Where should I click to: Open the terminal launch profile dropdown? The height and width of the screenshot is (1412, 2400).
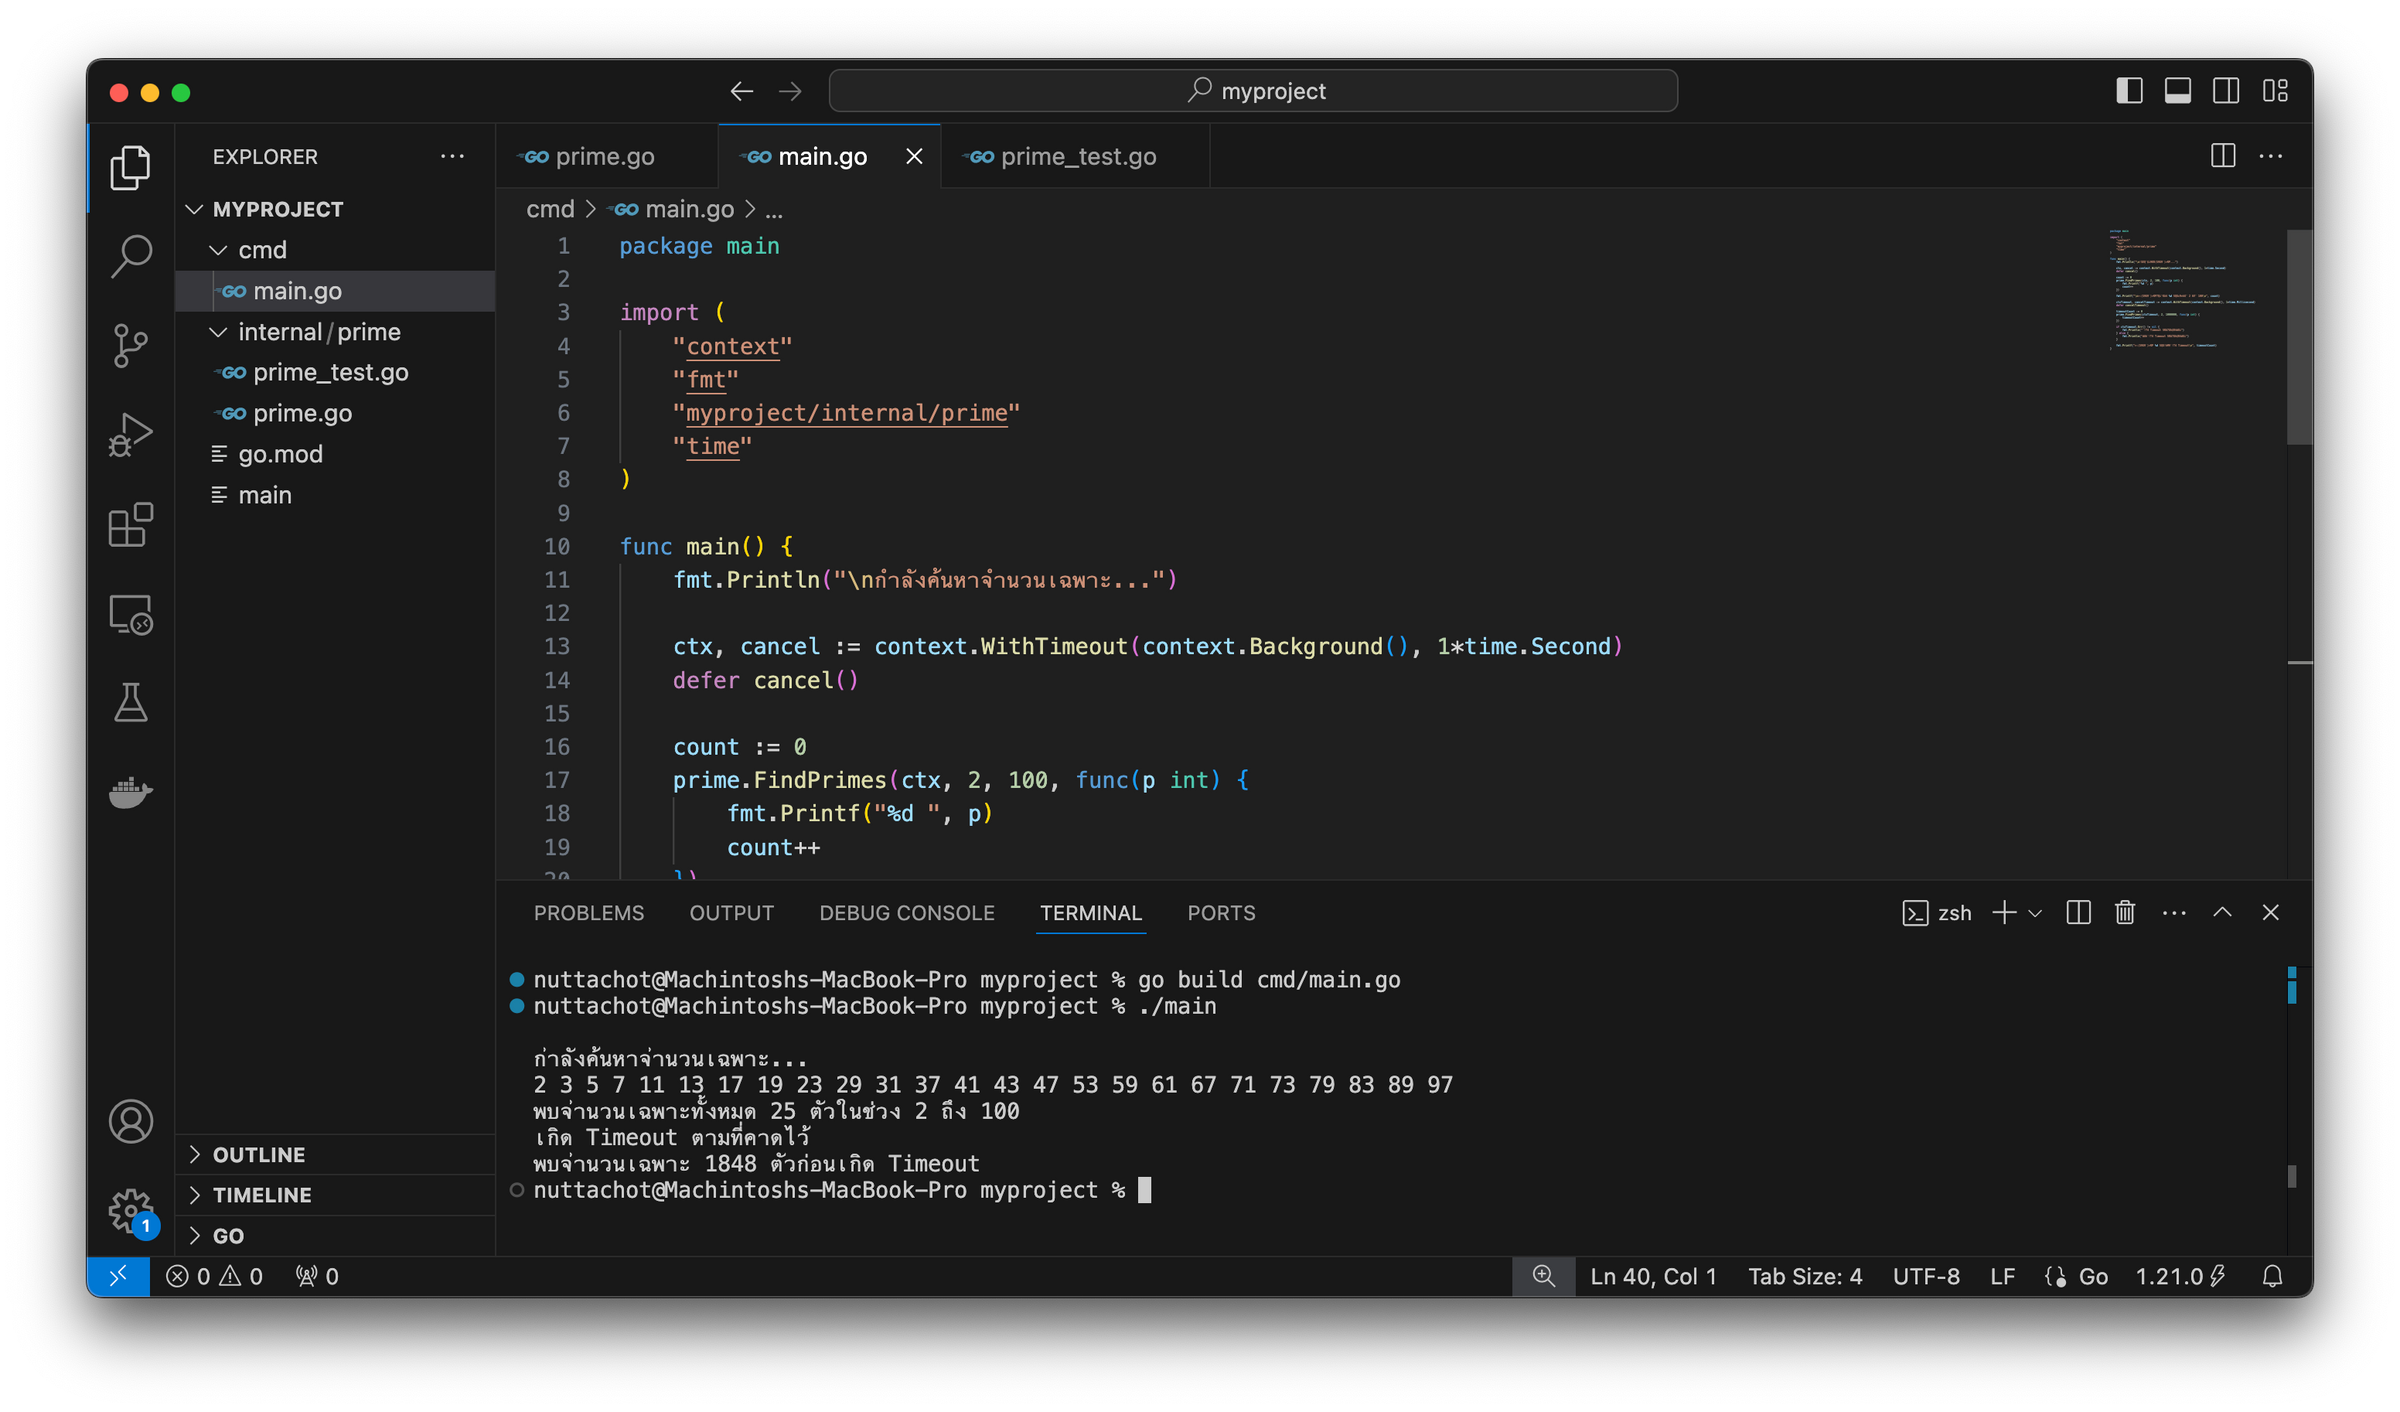click(2035, 913)
